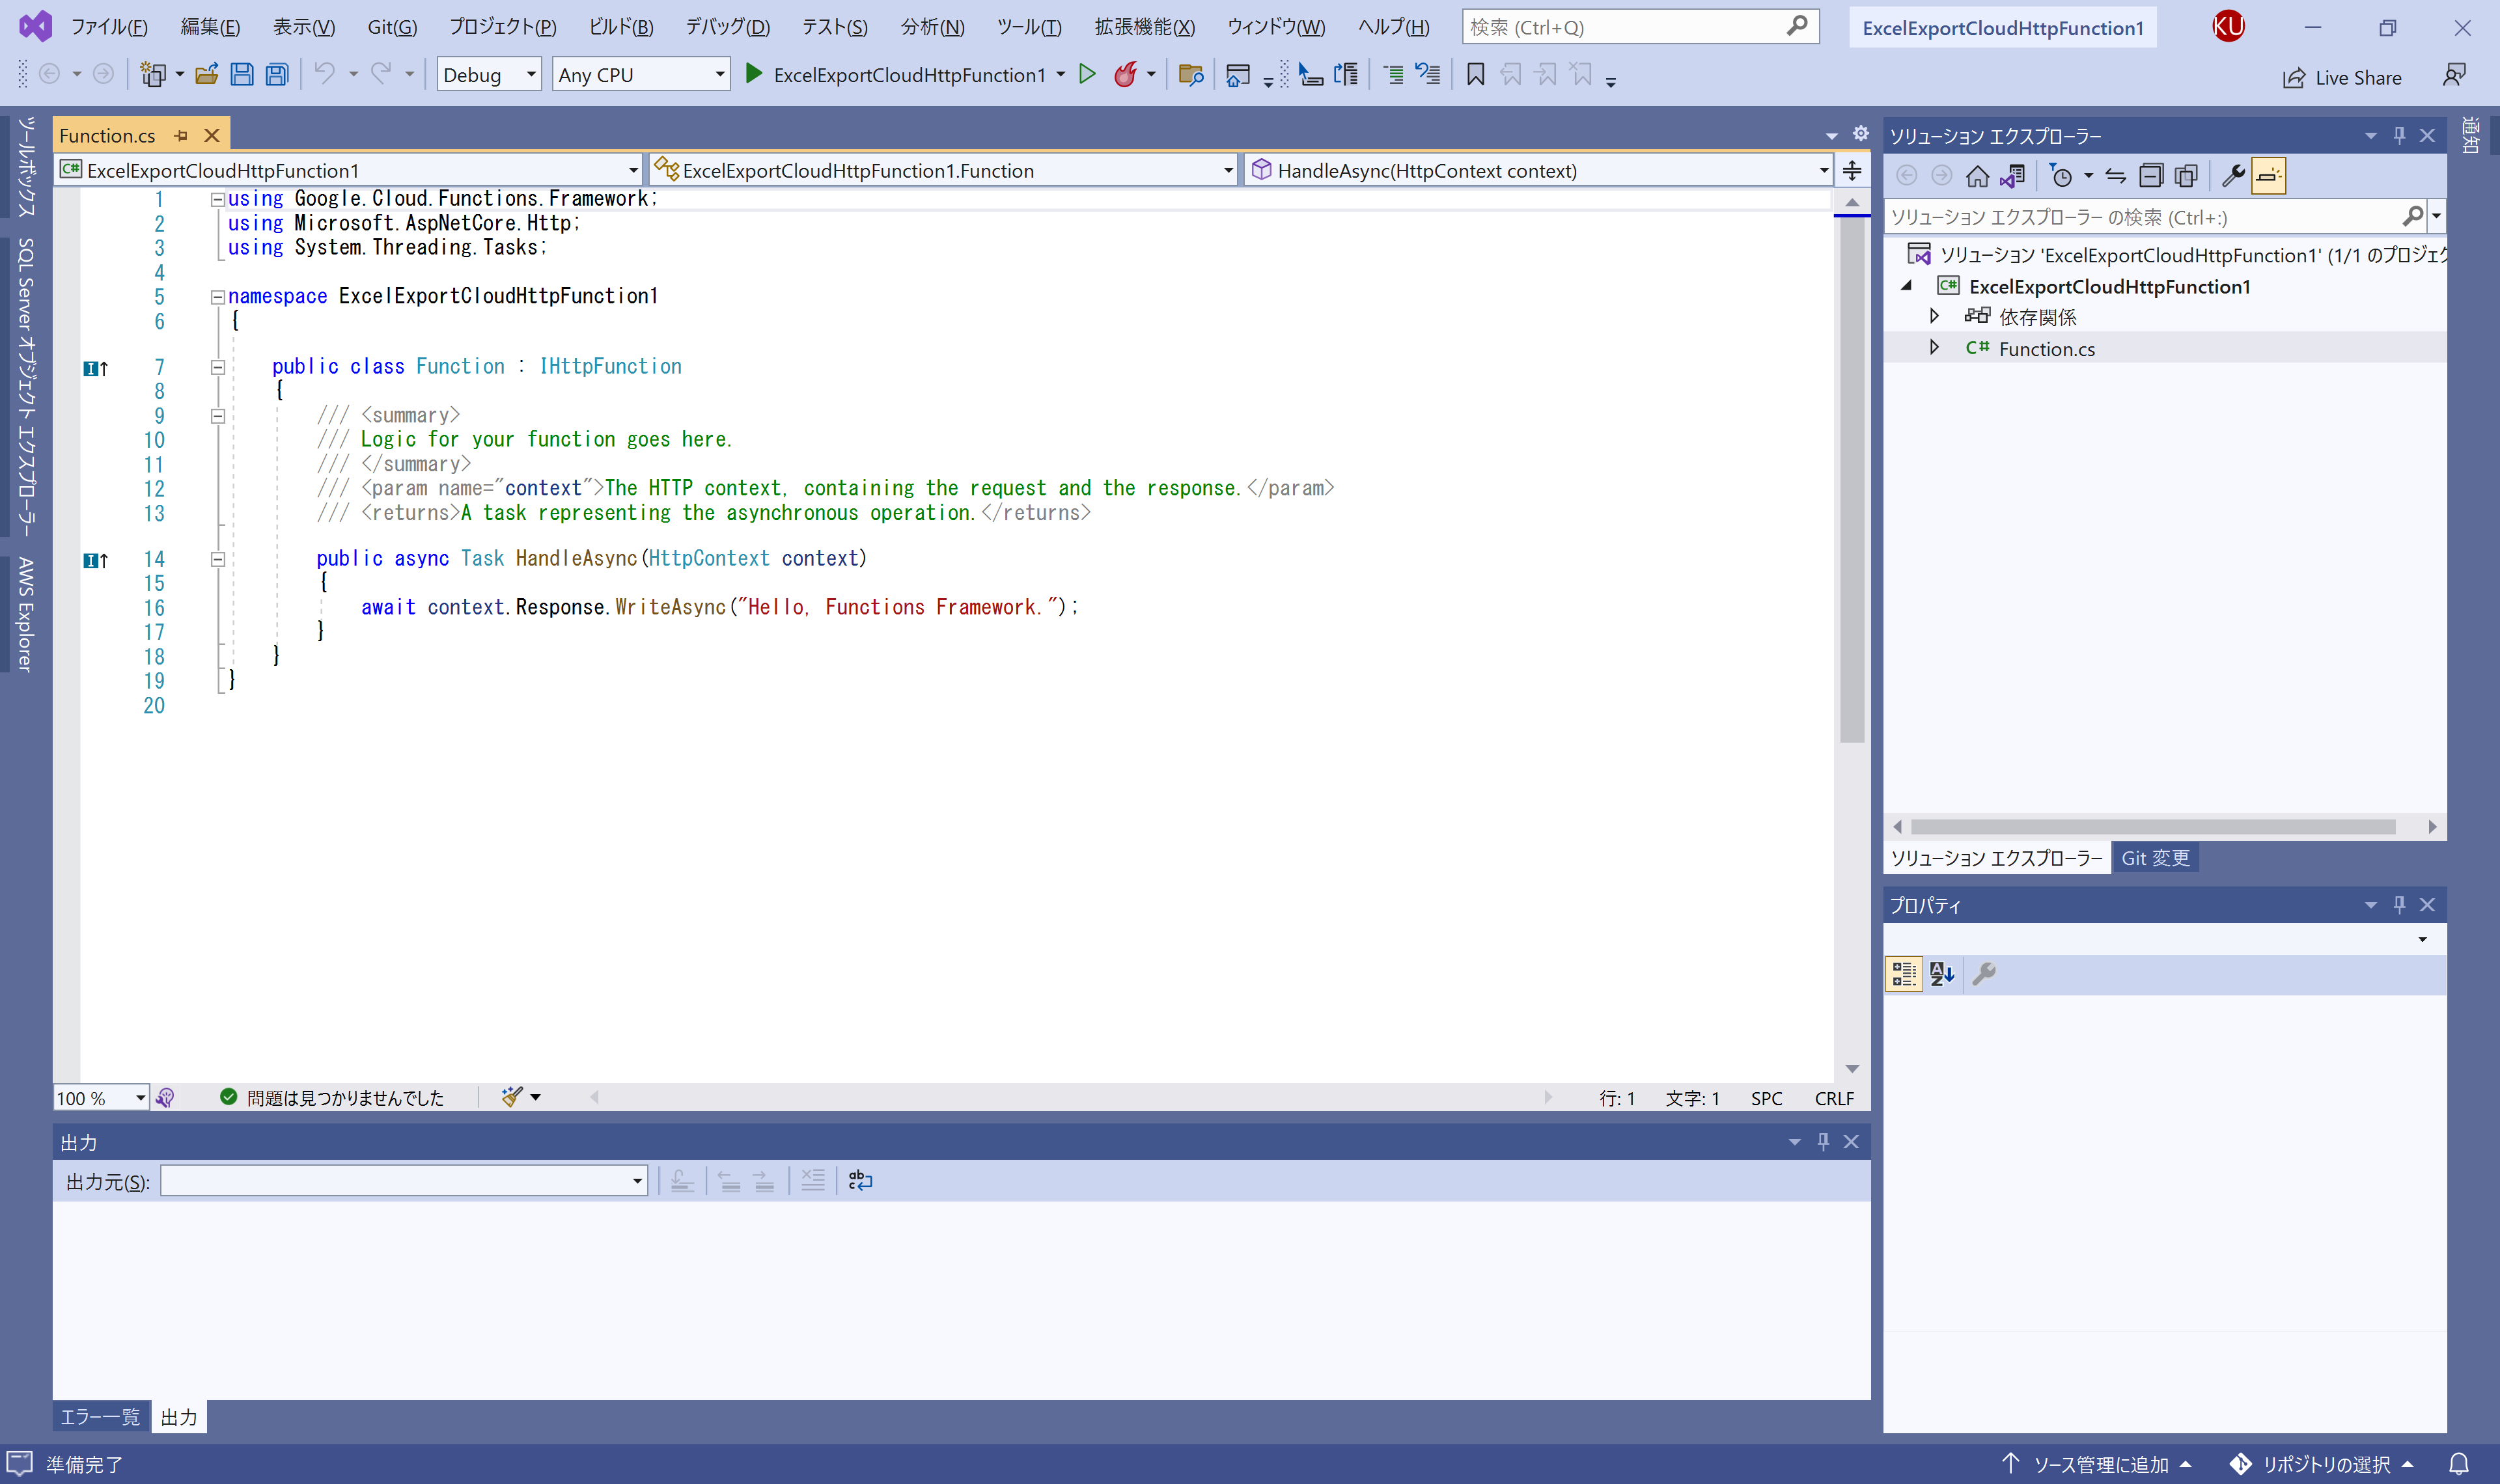Open the ビルド(B) menu
Viewport: 2500px width, 1484px height.
tap(621, 27)
